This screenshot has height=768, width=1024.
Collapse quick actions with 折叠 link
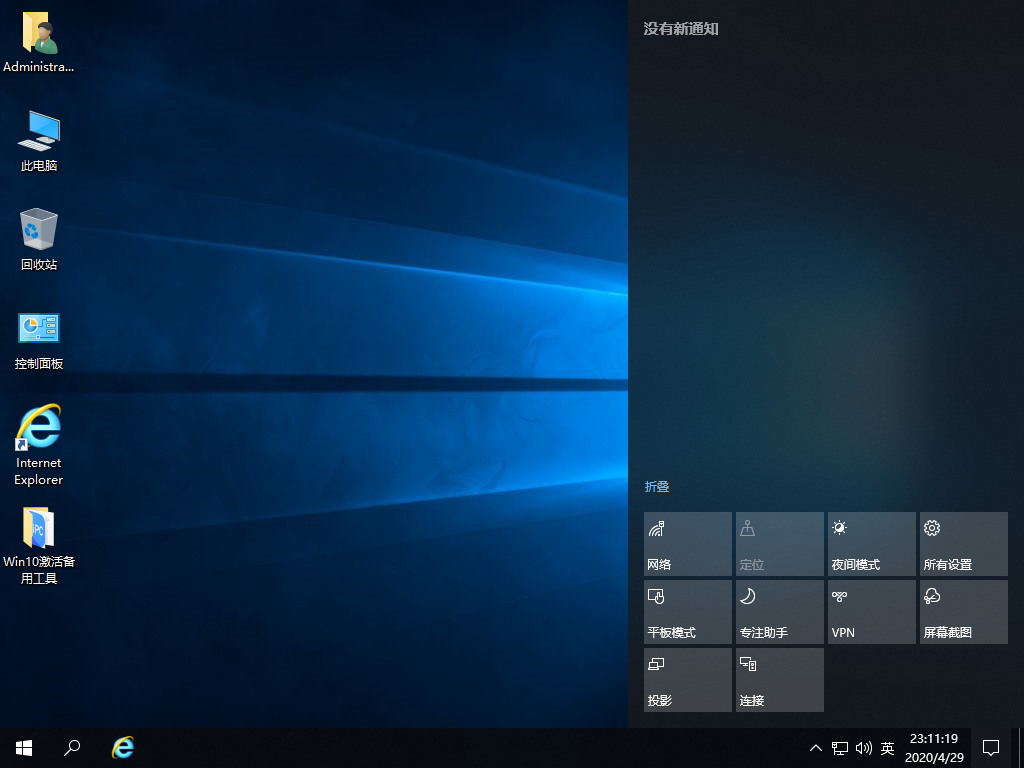(657, 487)
